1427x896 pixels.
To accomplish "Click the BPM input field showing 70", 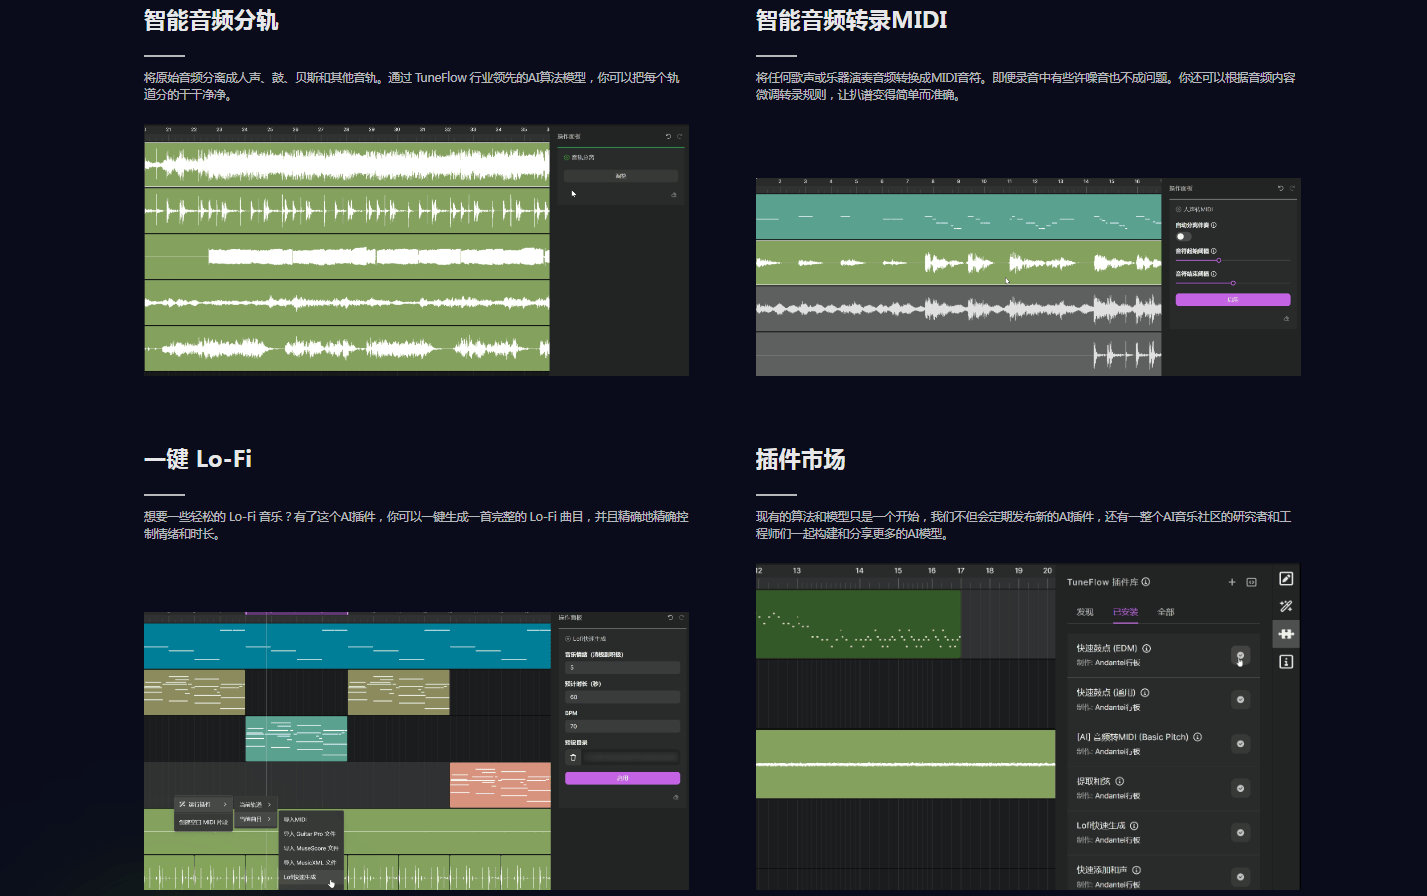I will (x=622, y=726).
